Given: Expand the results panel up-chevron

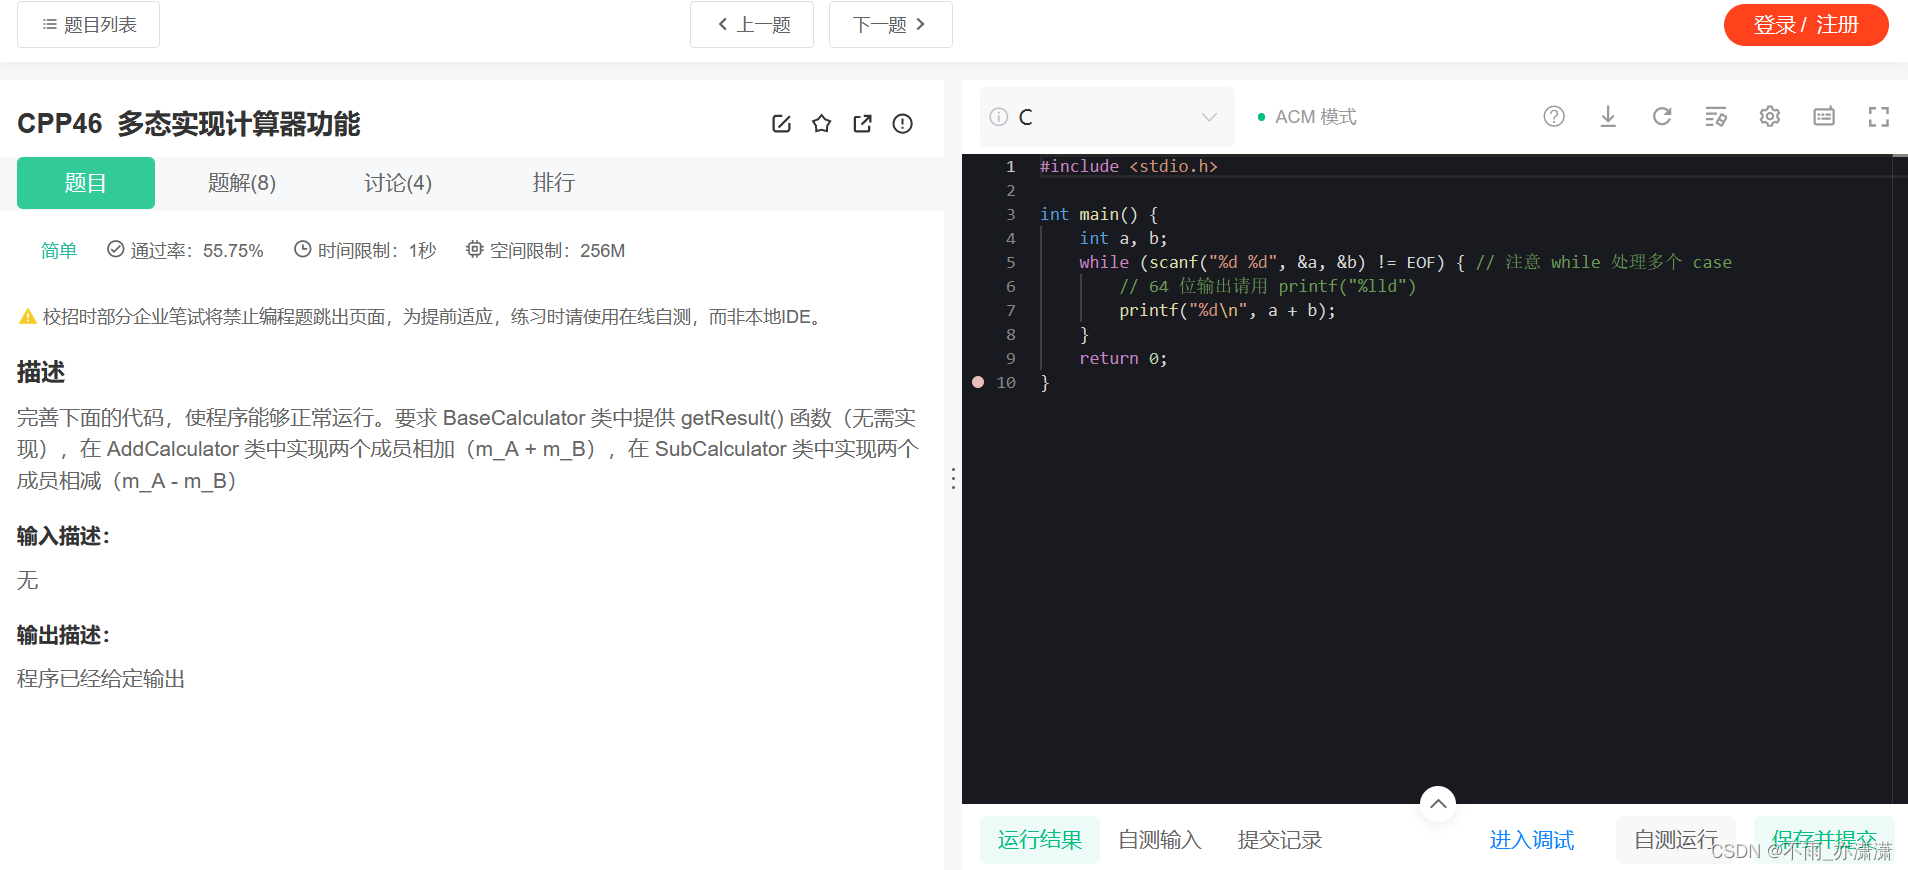Looking at the screenshot, I should [1438, 803].
